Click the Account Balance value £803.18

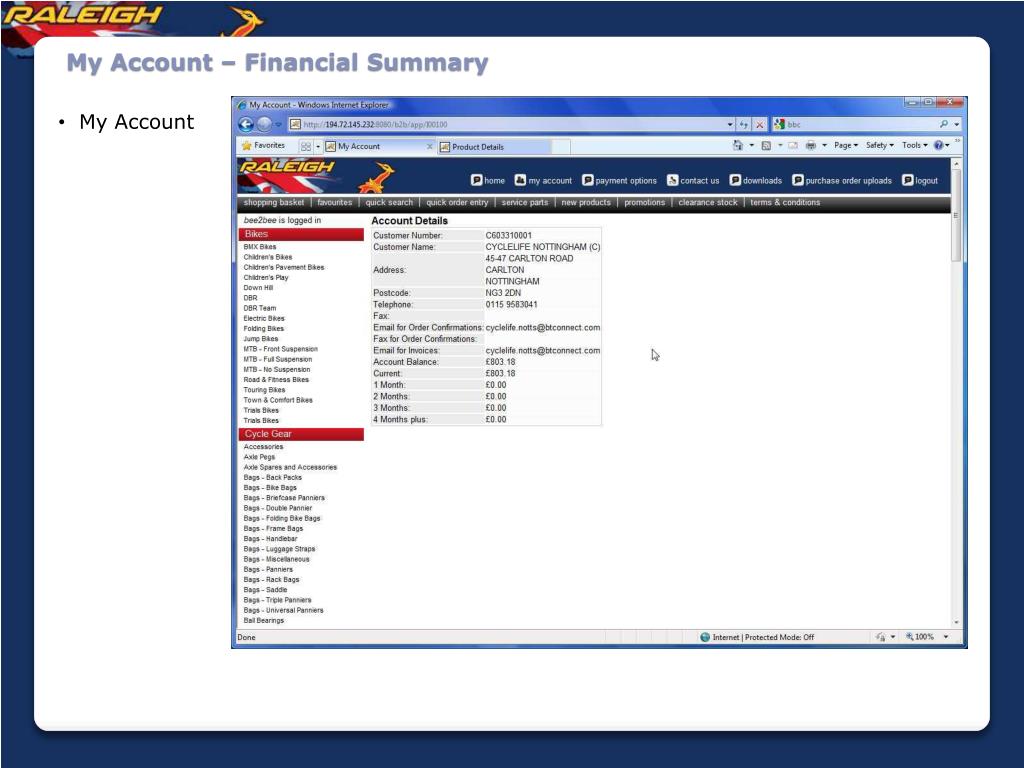click(x=500, y=362)
